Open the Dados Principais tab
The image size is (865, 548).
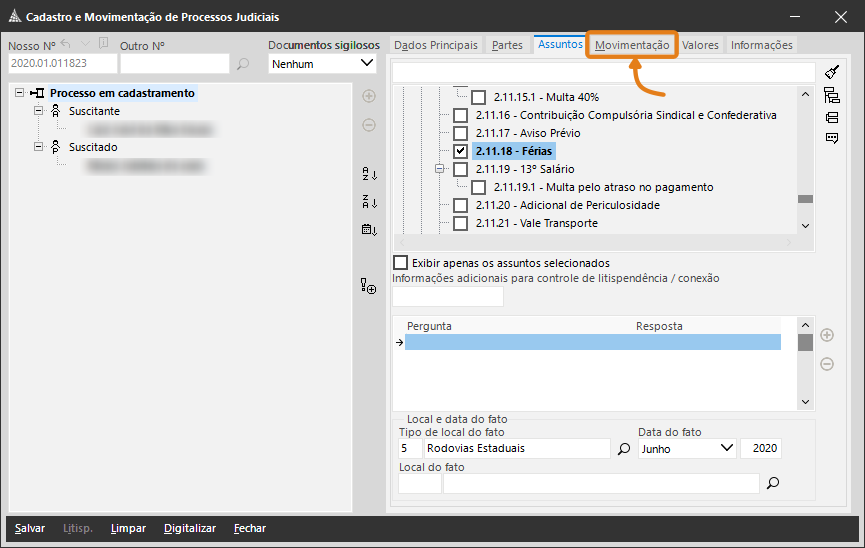click(436, 45)
